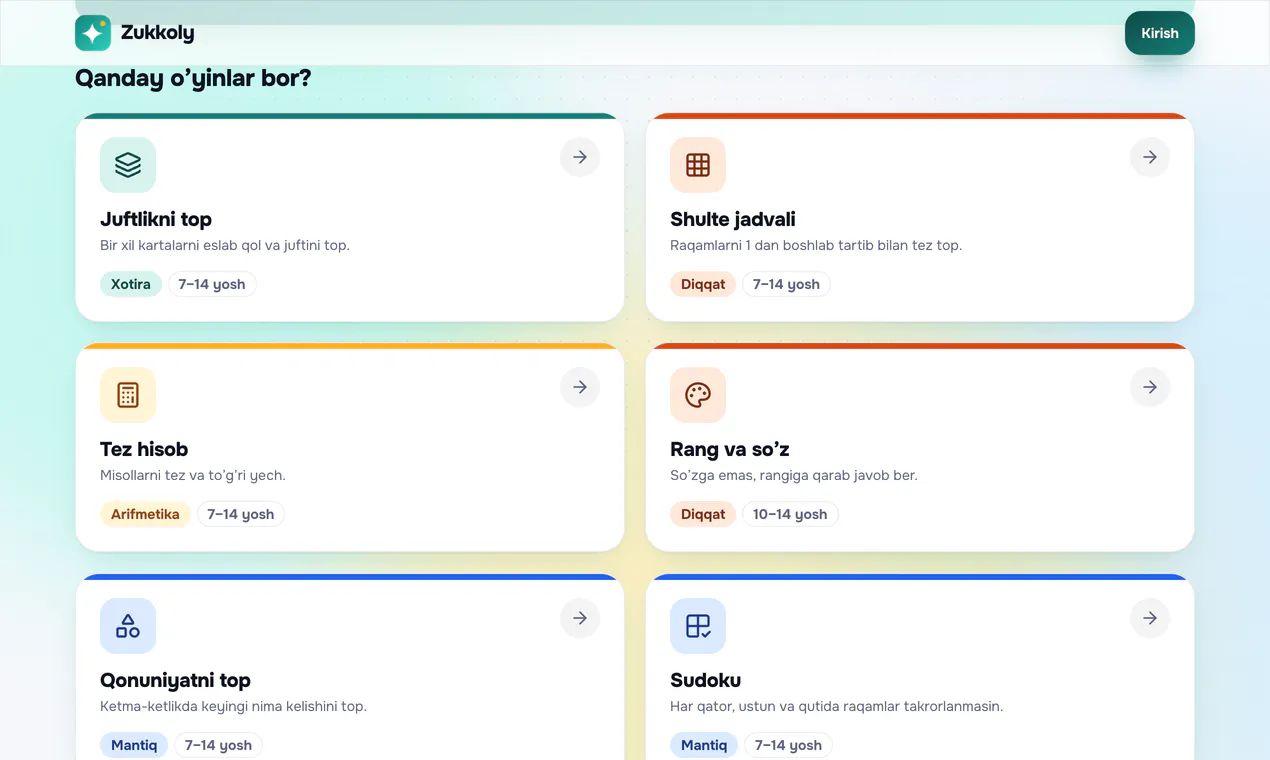Open Rang va so'z with its arrow button
This screenshot has width=1270, height=760.
[1150, 387]
